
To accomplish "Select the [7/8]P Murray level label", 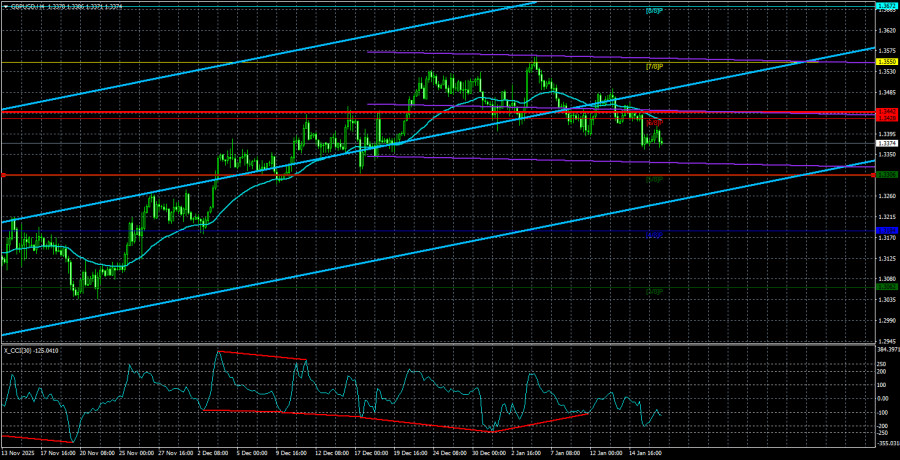I will click(653, 67).
